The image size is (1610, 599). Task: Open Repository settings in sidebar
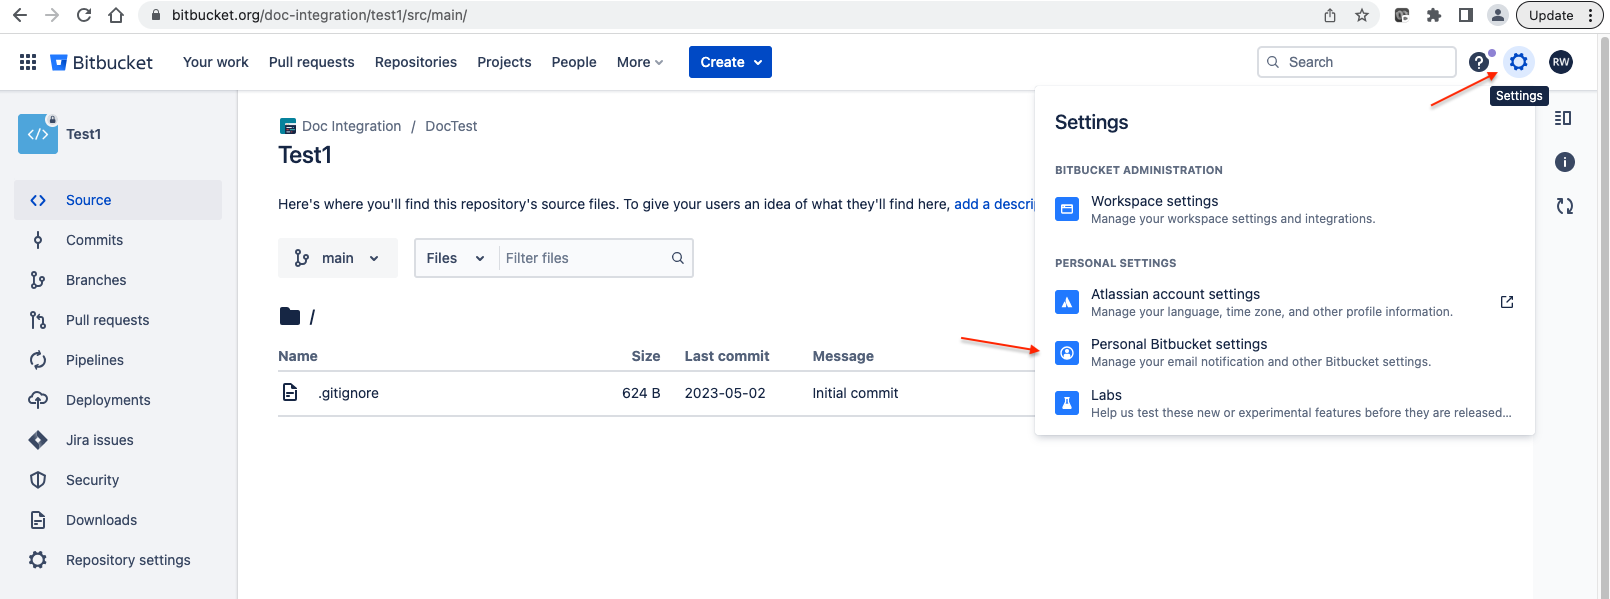128,560
